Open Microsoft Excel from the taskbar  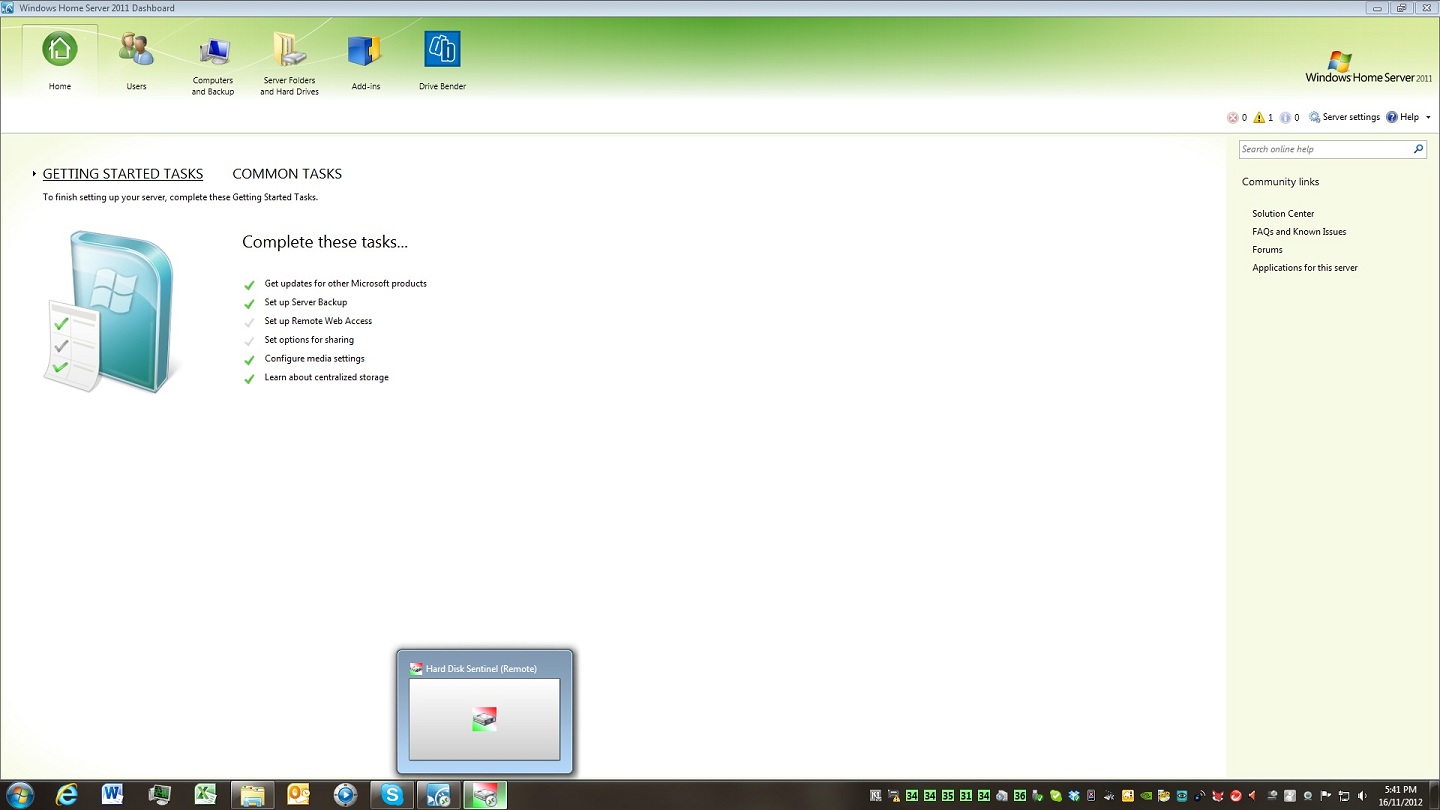[206, 795]
